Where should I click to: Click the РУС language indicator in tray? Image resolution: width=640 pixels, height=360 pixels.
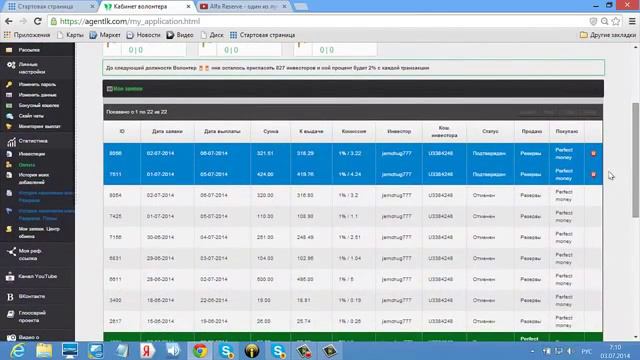coord(587,351)
